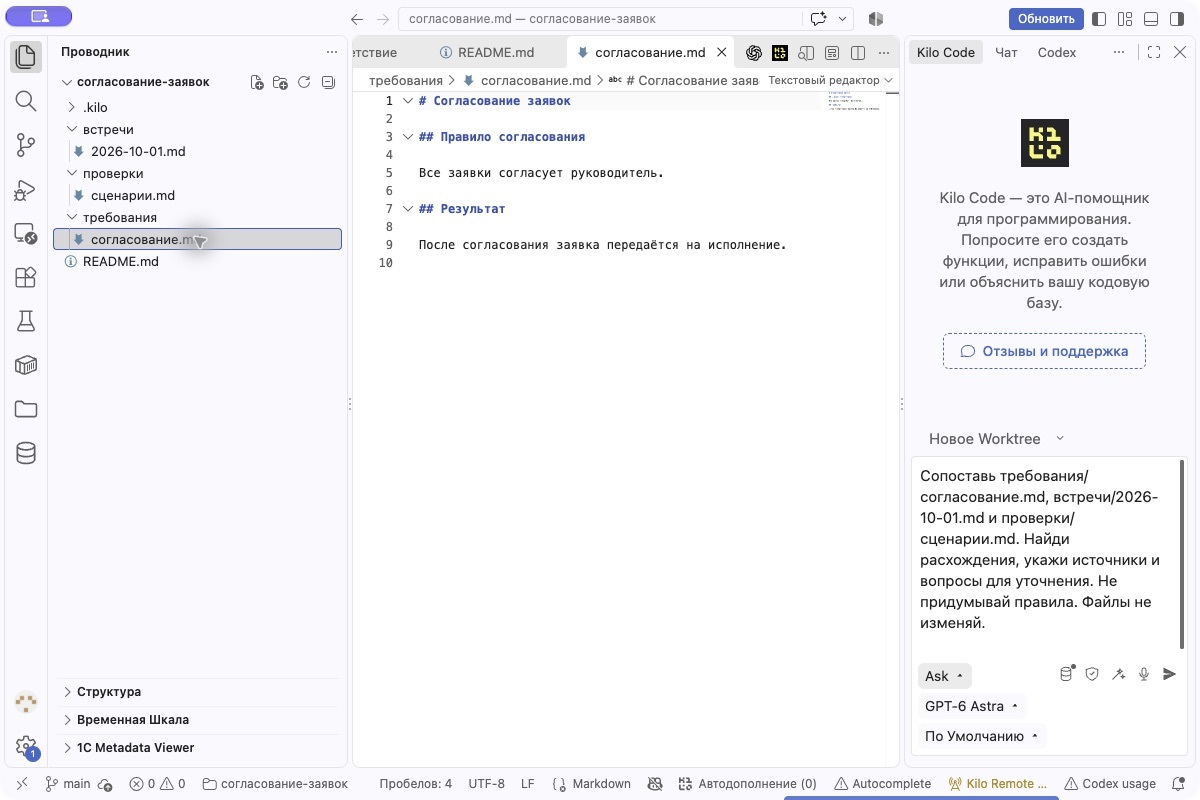Viewport: 1200px width, 800px height.
Task: Create a new folder in the explorer
Action: click(280, 83)
